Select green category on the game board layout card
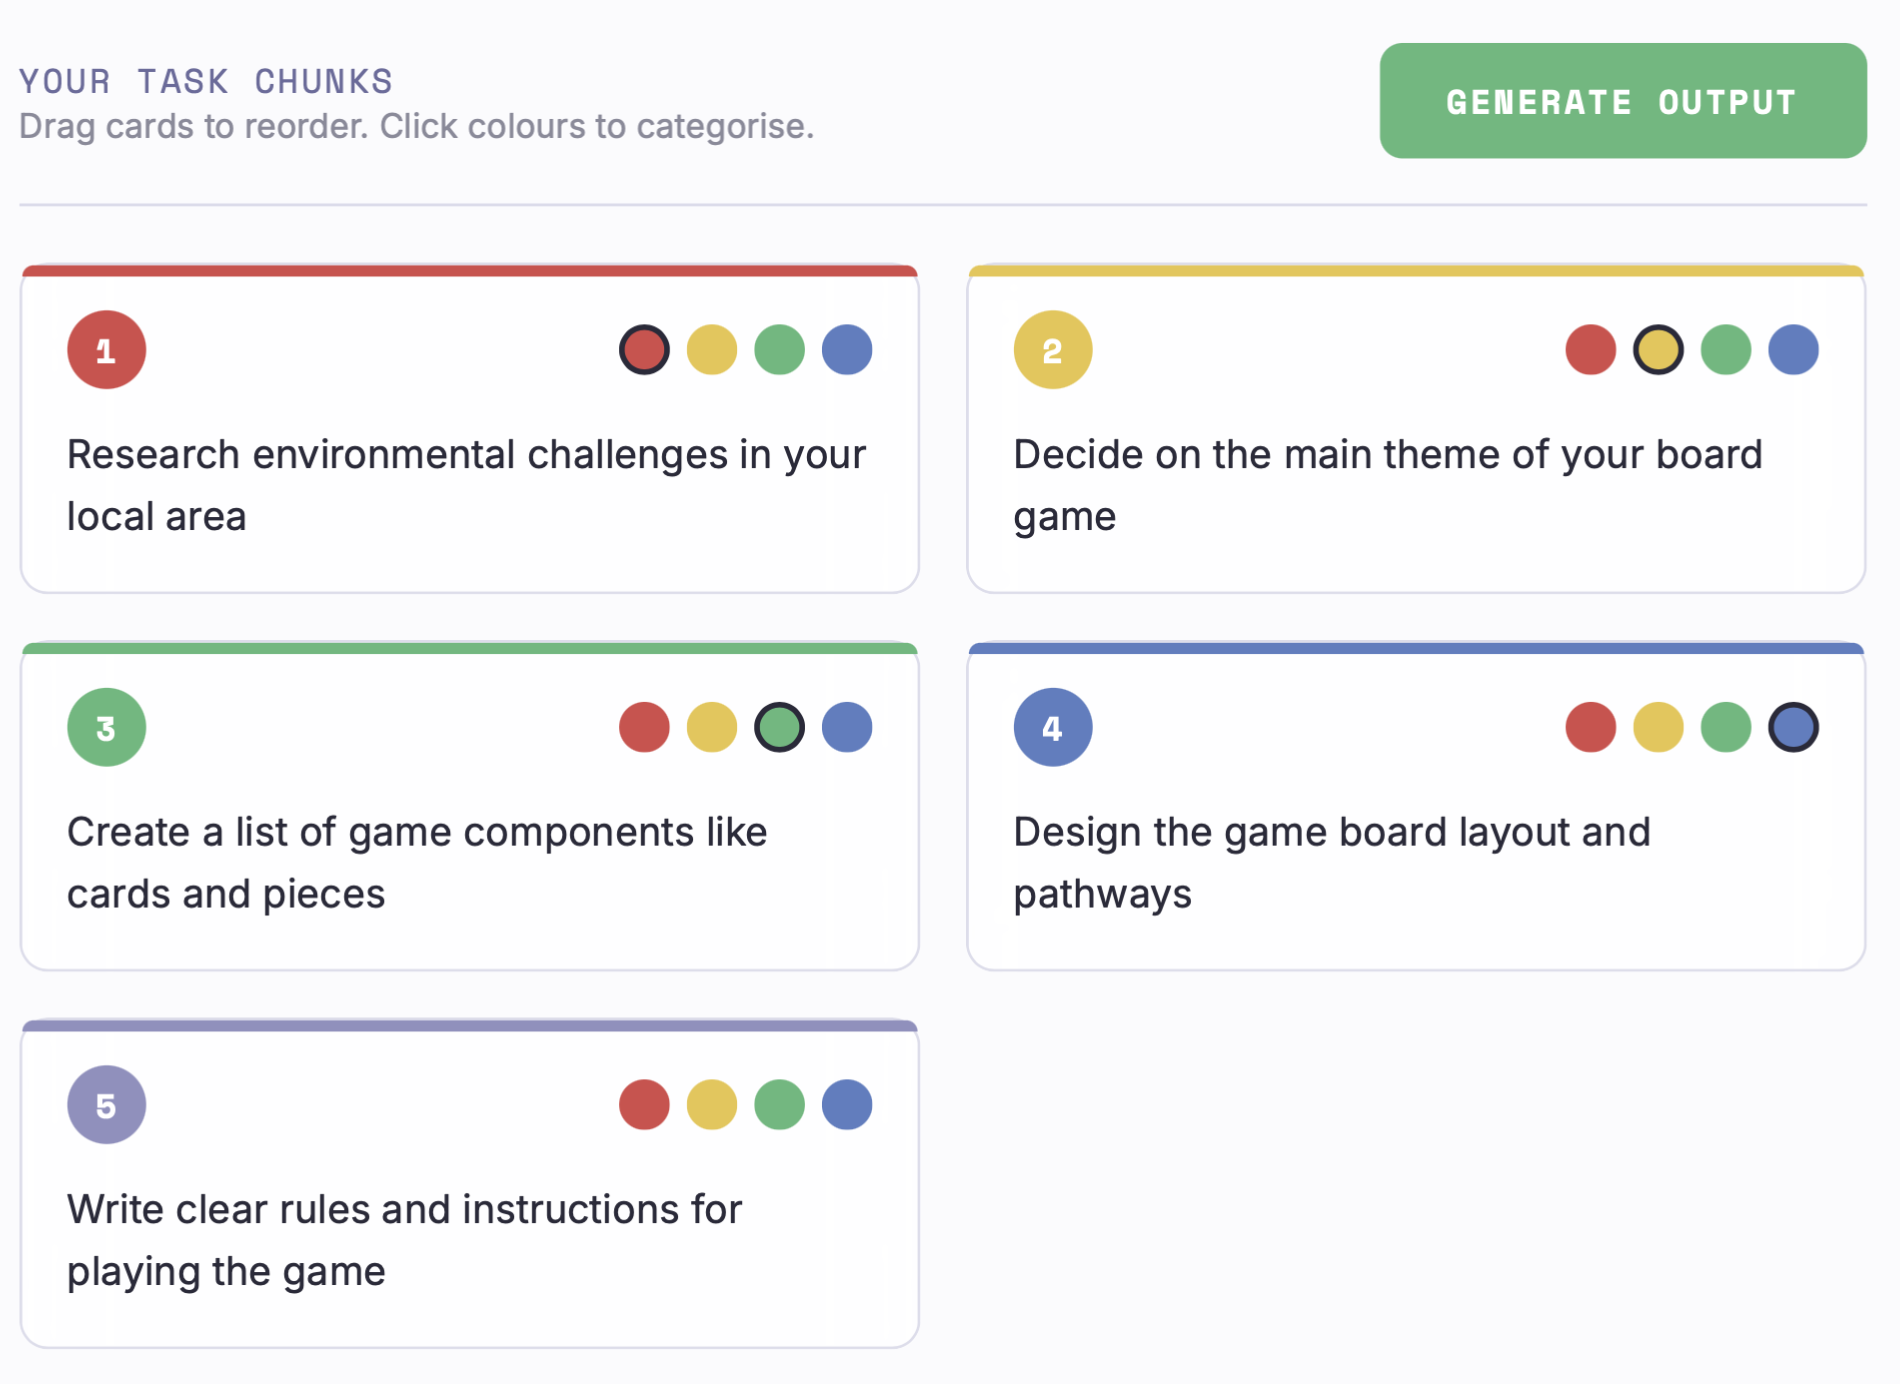Viewport: 1900px width, 1384px height. (1725, 727)
